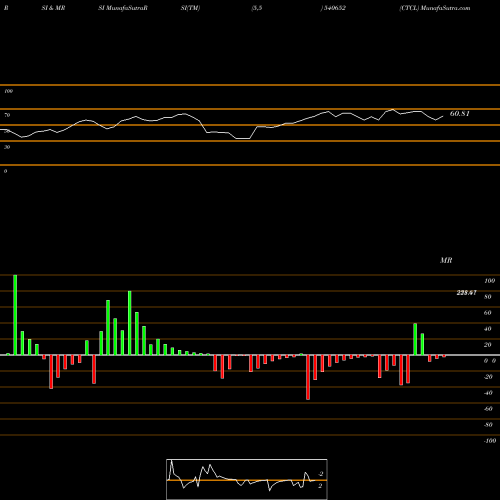Click the MR axis label -40
Image resolution: width=500 pixels, height=500 pixels.
(488, 393)
